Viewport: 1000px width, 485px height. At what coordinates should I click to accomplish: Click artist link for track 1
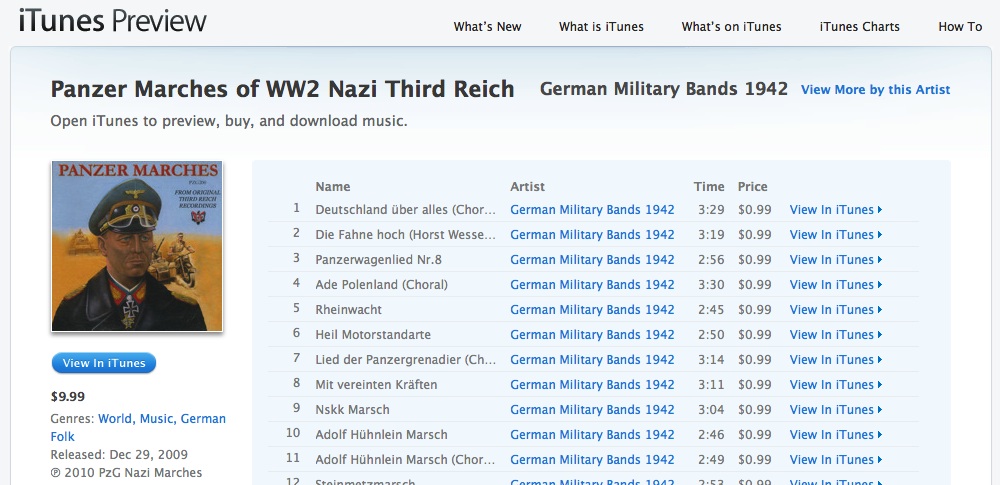[x=592, y=210]
